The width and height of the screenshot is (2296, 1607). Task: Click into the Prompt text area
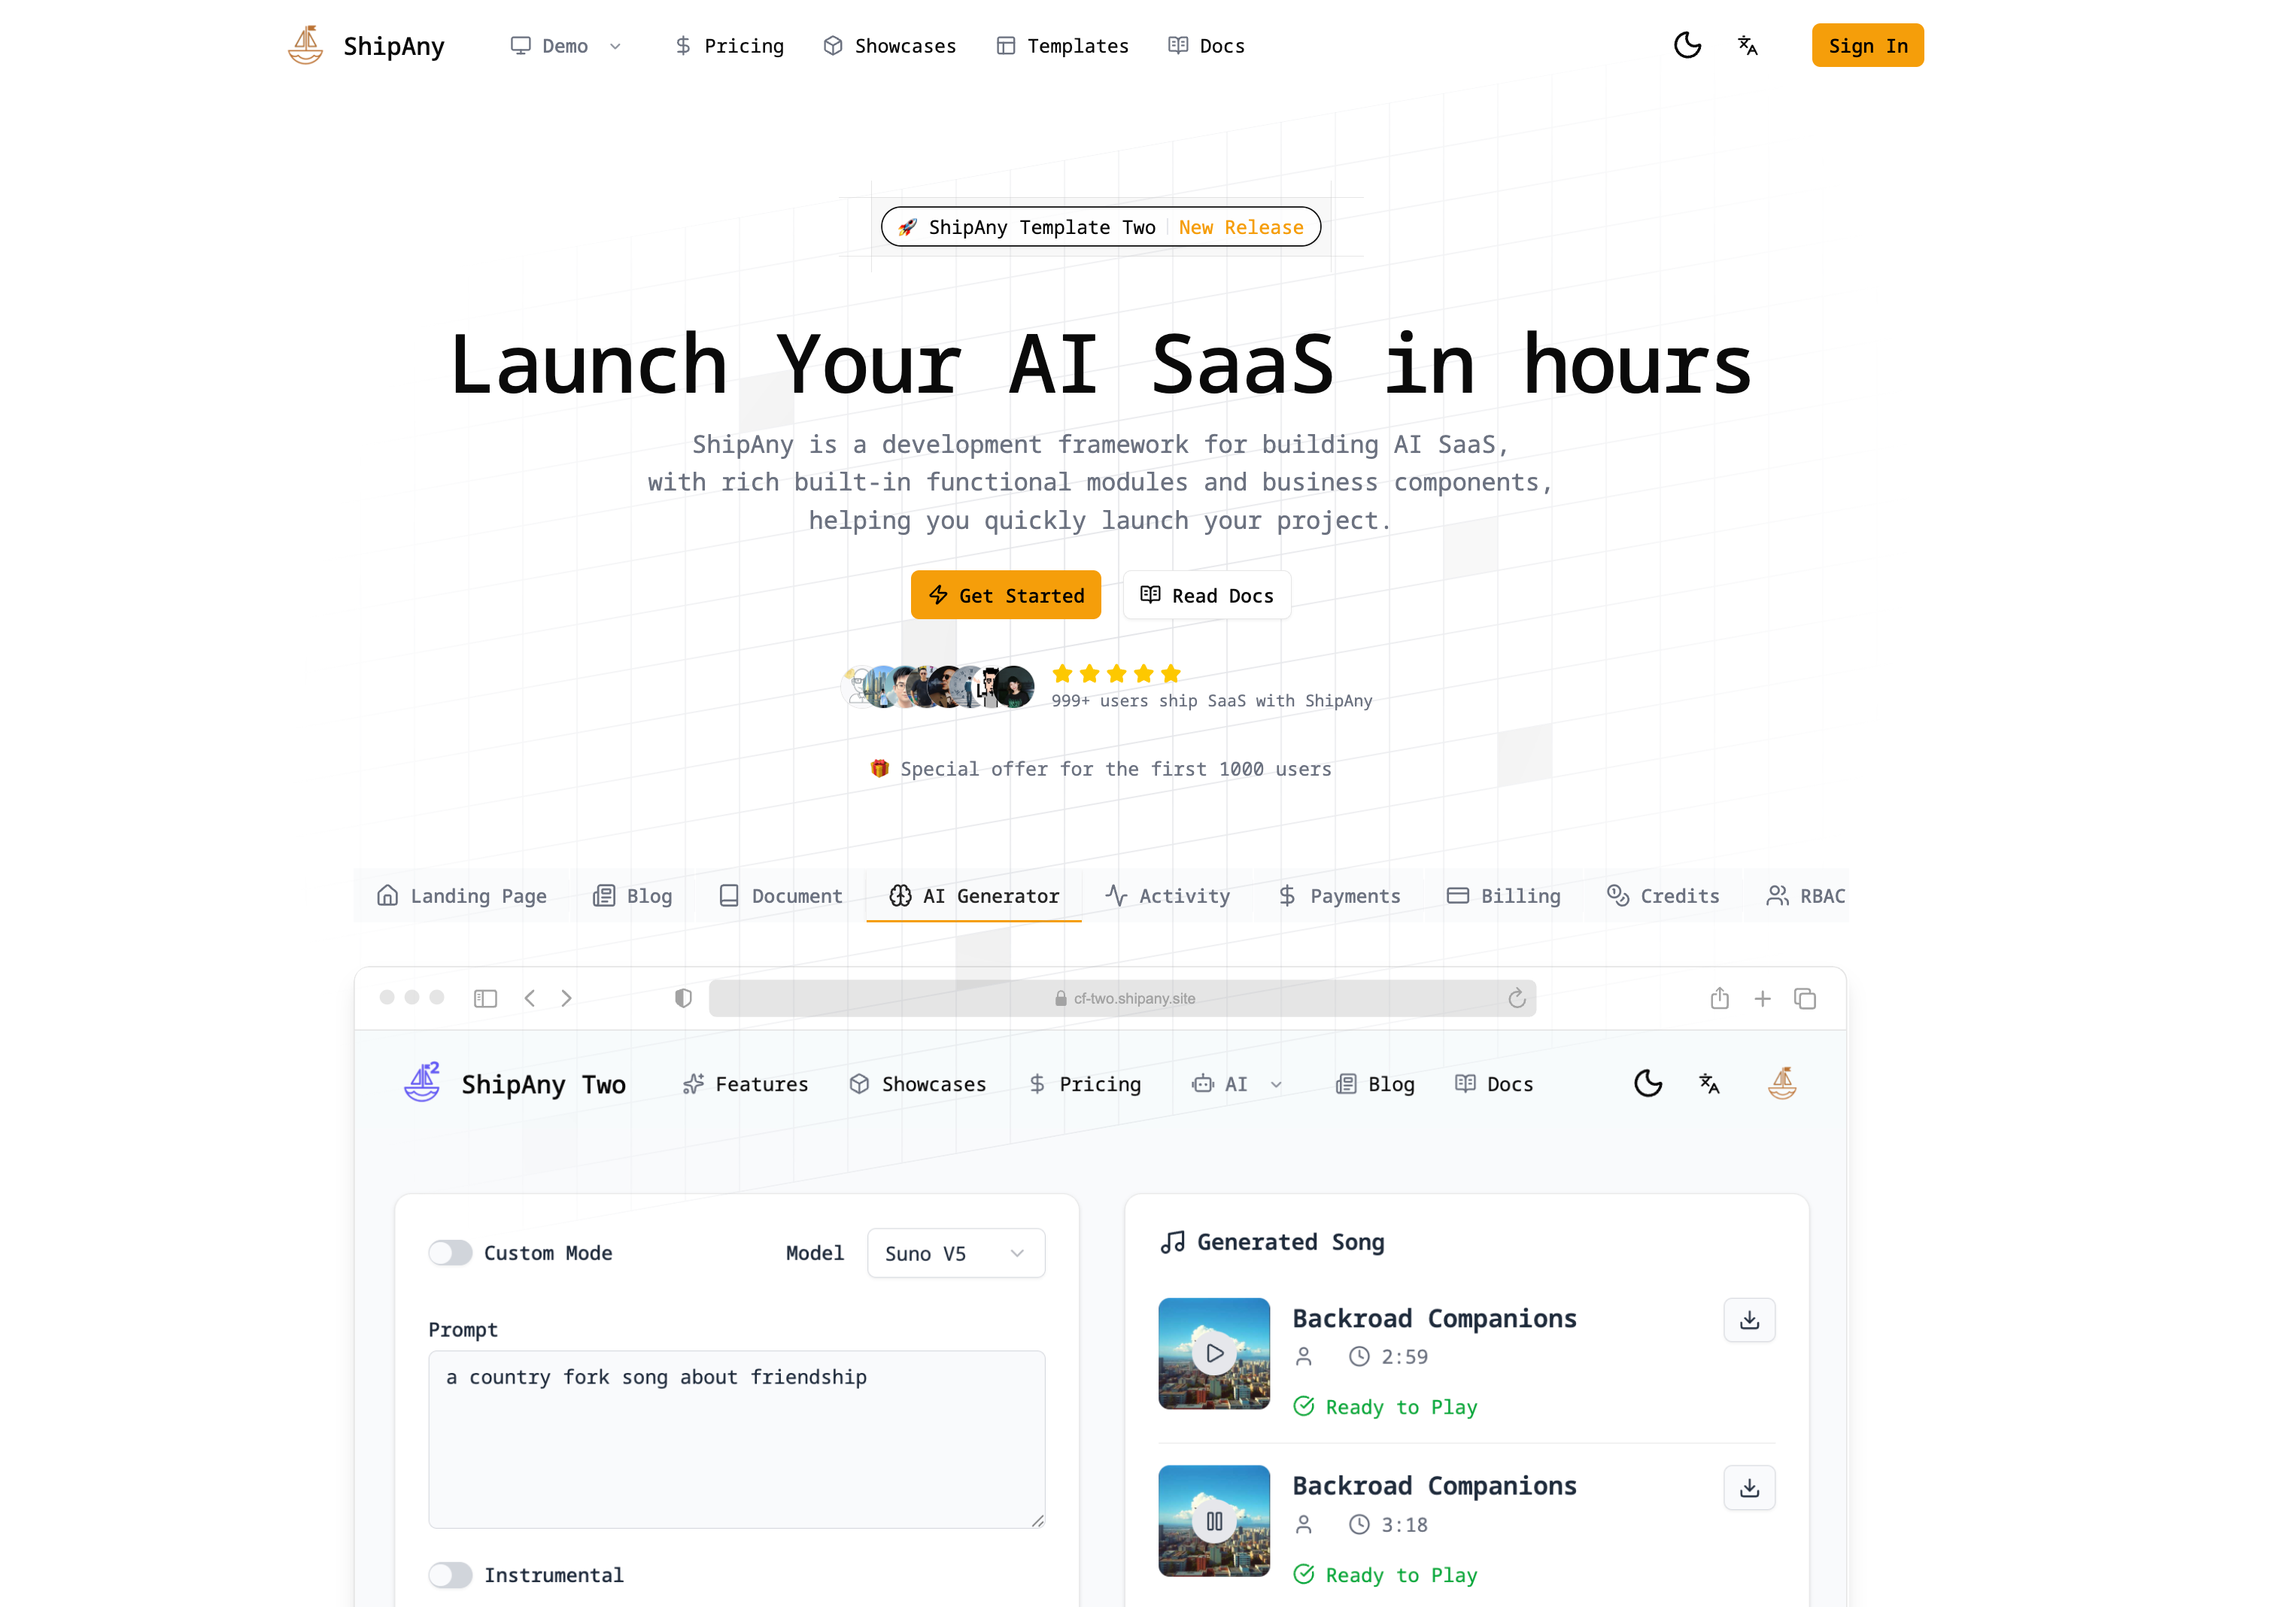pos(736,1440)
